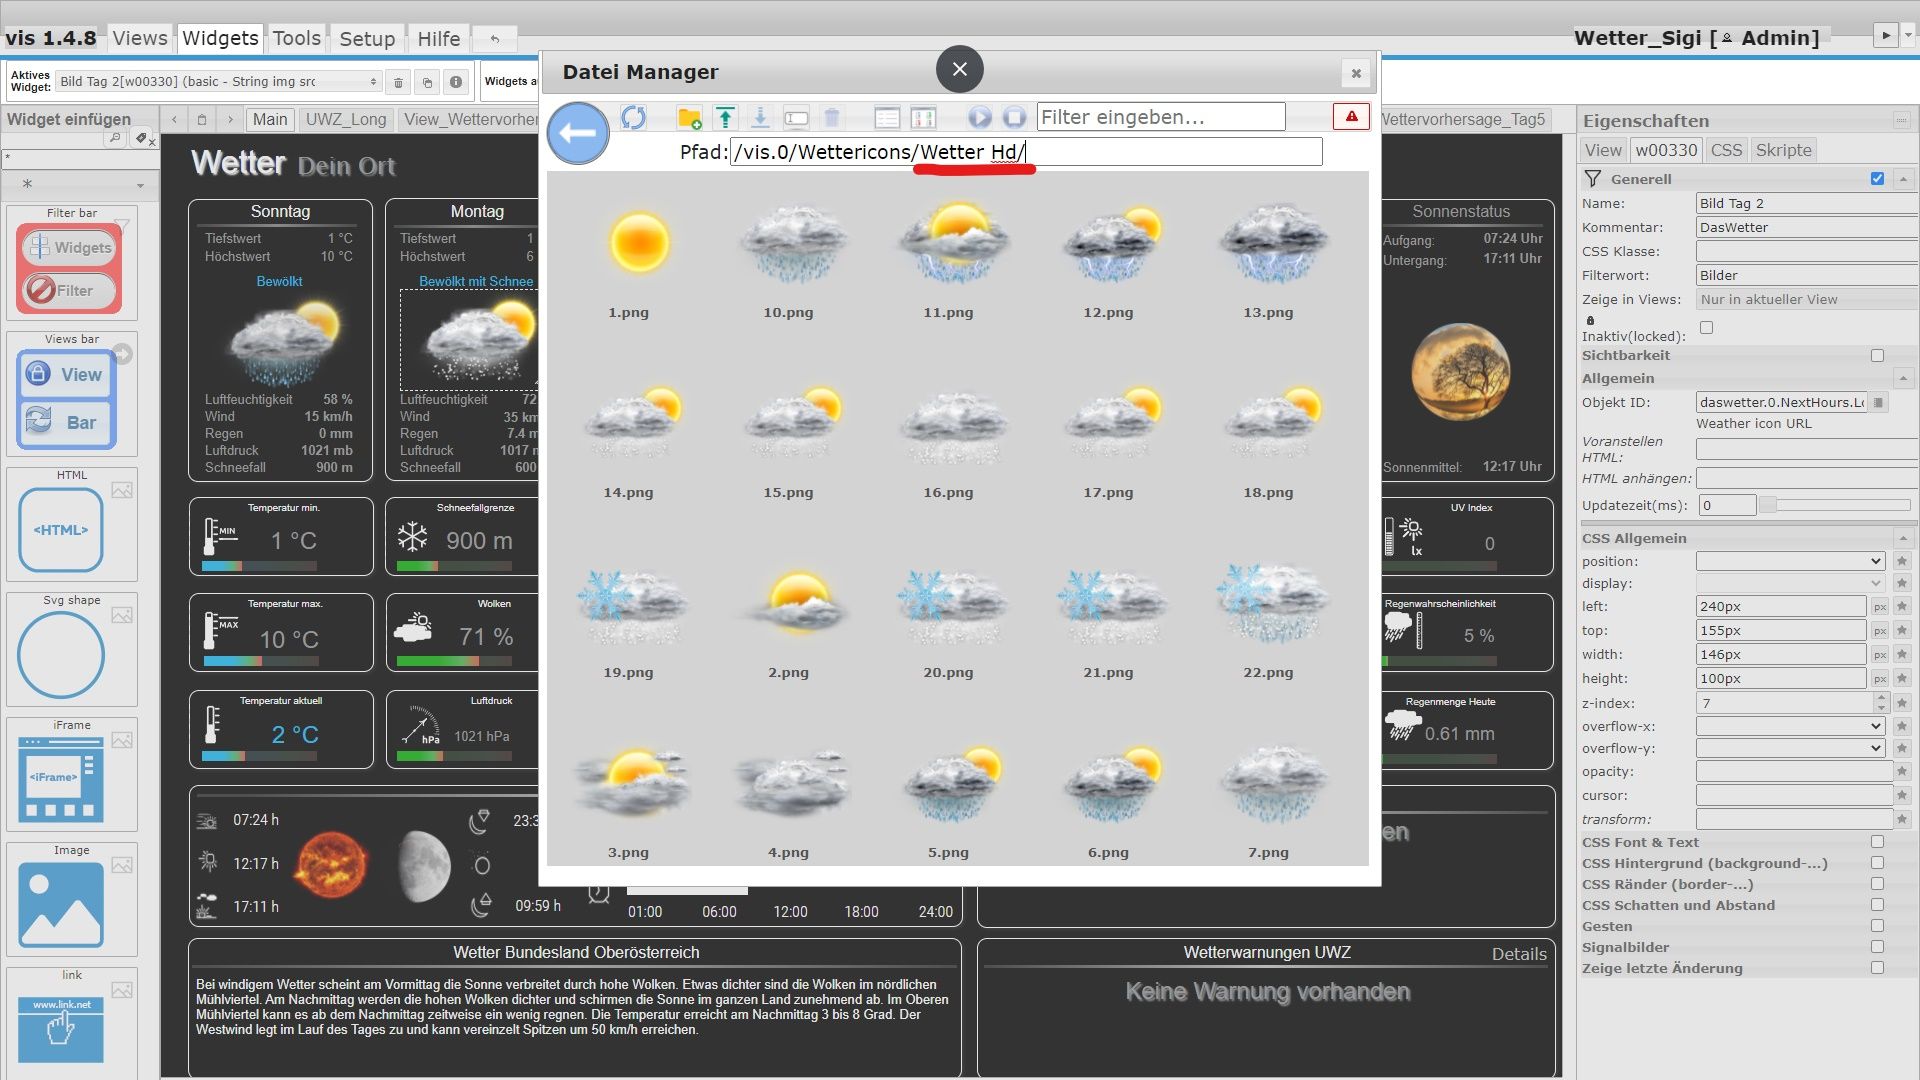The width and height of the screenshot is (1920, 1080).
Task: Enable the CSS Font & Text checkbox
Action: click(x=1877, y=842)
